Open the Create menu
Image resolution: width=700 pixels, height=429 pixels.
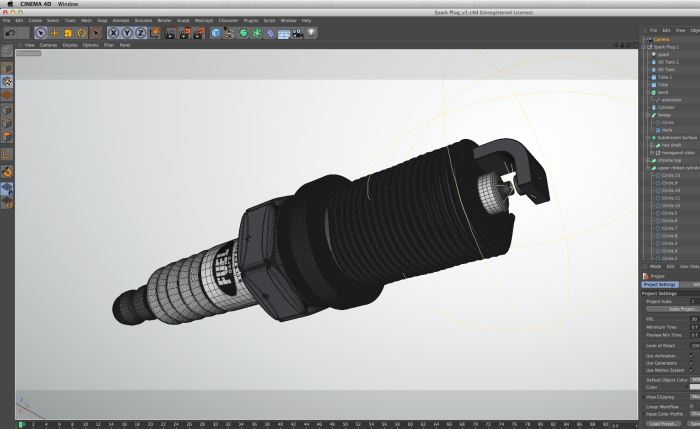point(35,21)
